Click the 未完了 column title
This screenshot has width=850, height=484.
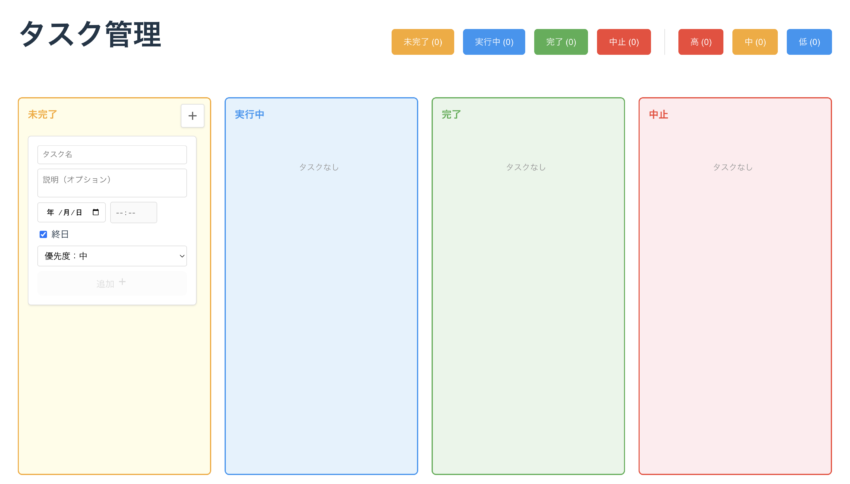coord(43,115)
